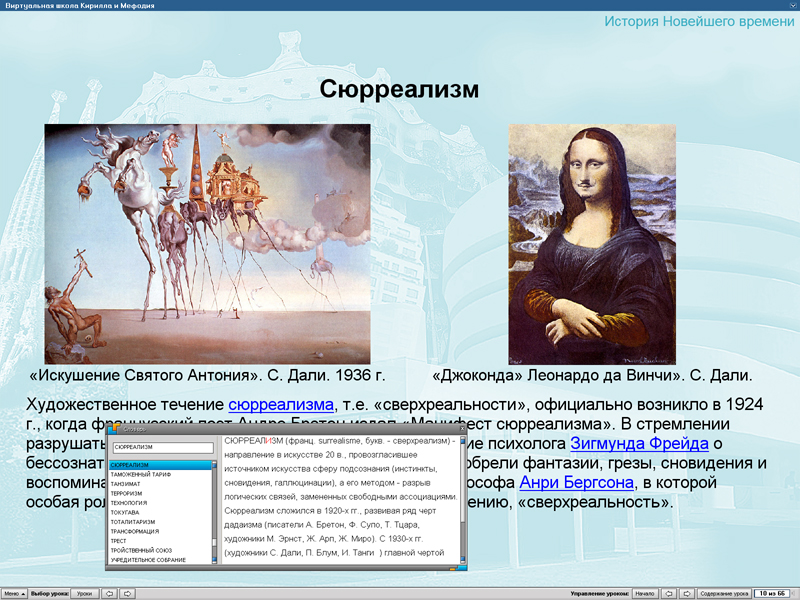Click back page arrow next to Начало
Image resolution: width=800 pixels, height=600 pixels.
click(670, 593)
